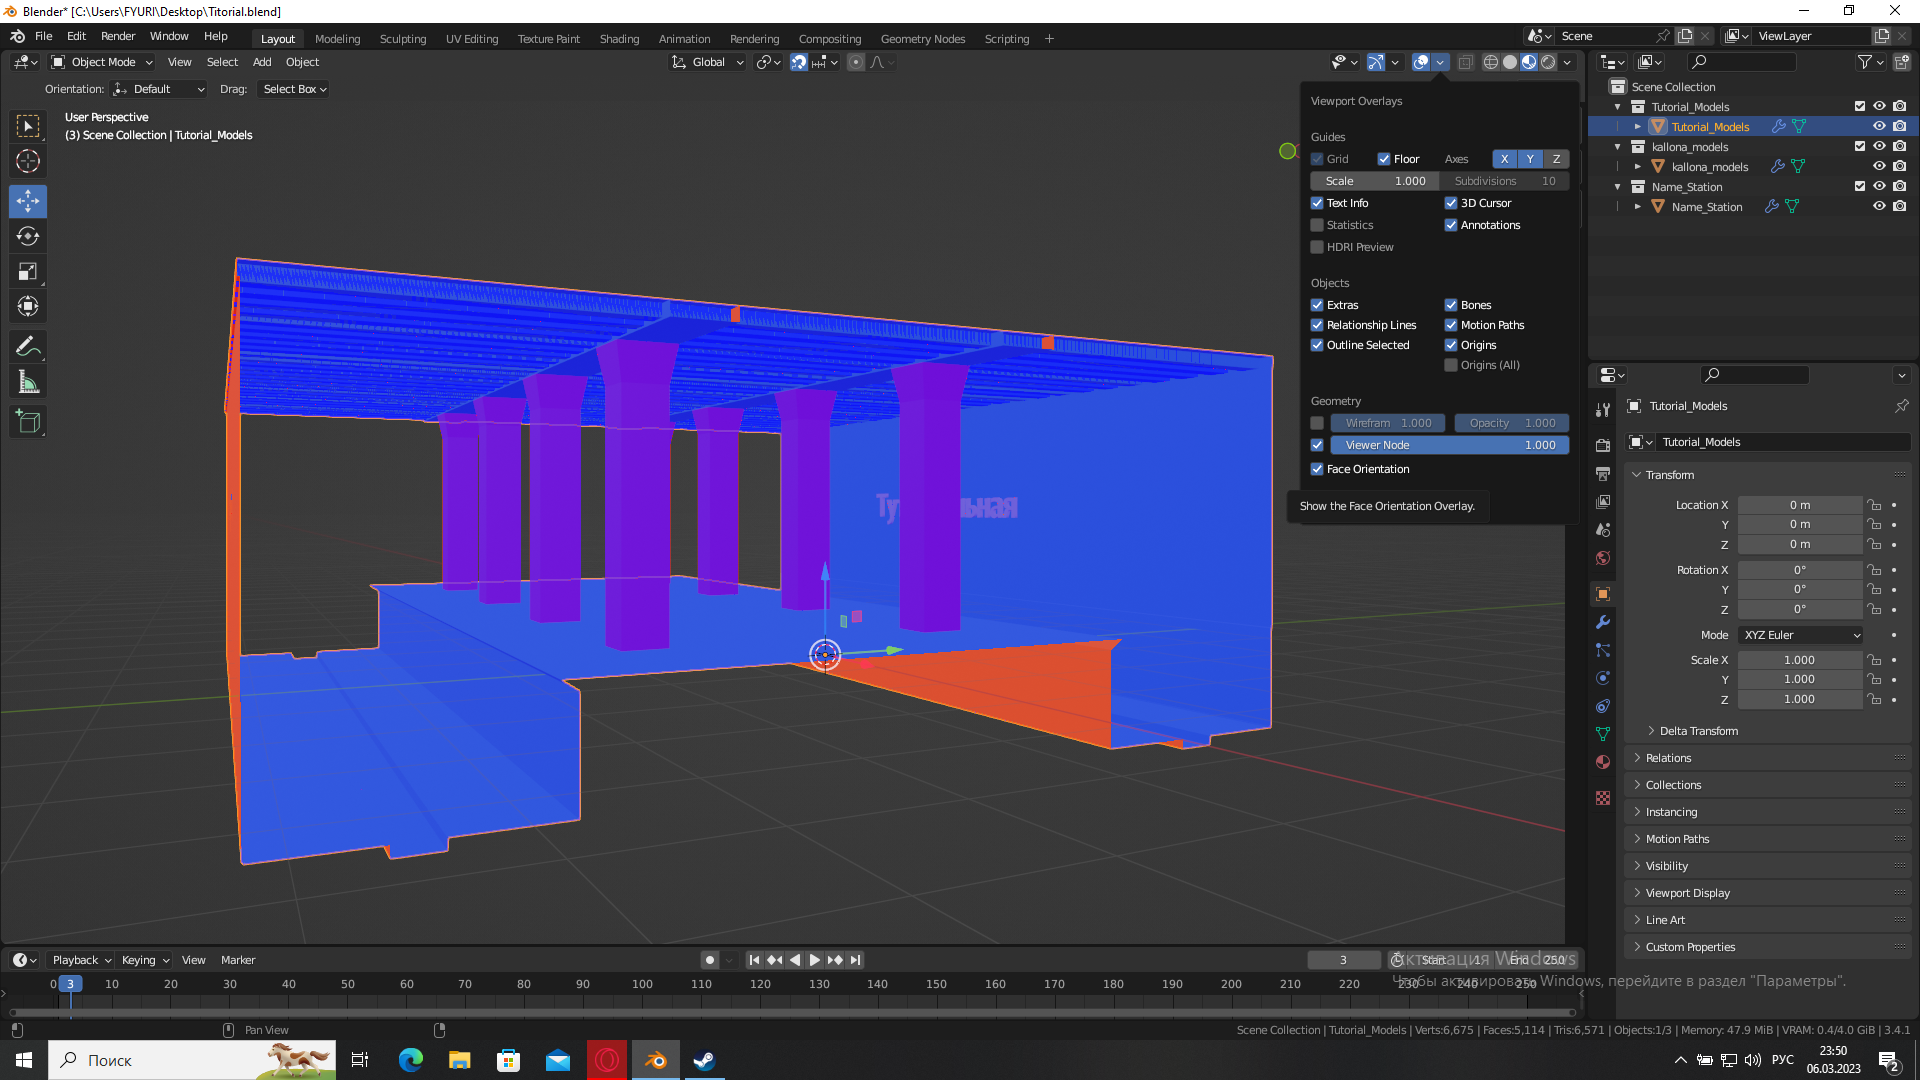Open the Object Mode dropdown

[102, 62]
